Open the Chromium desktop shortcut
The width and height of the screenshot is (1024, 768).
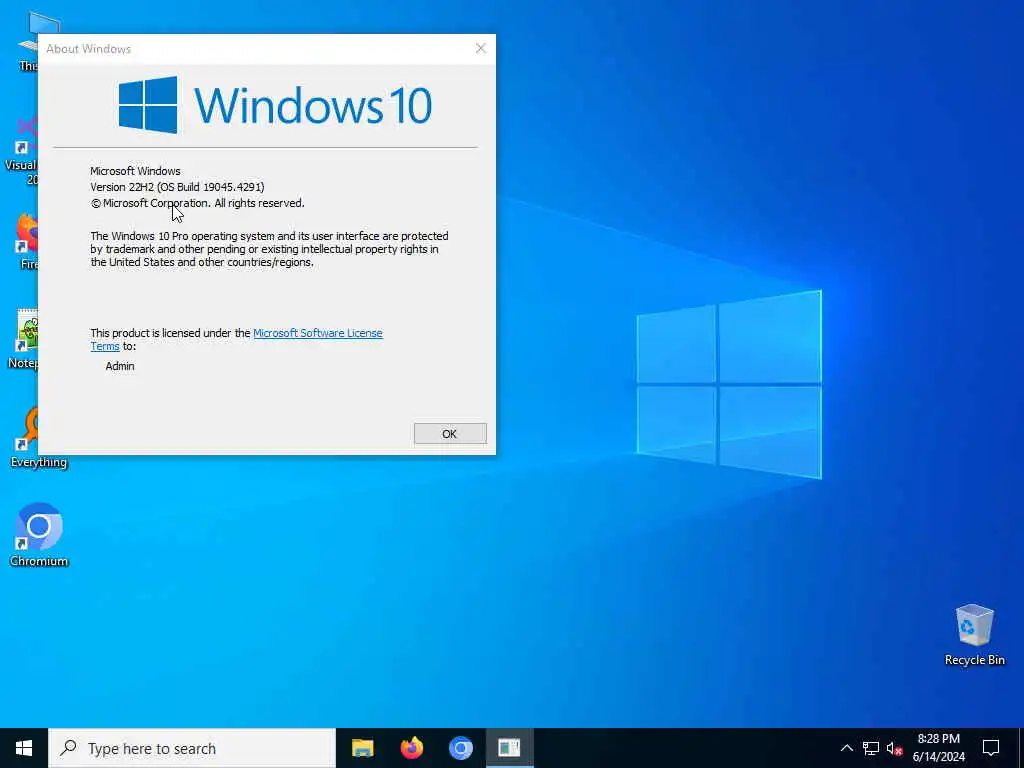pos(39,534)
